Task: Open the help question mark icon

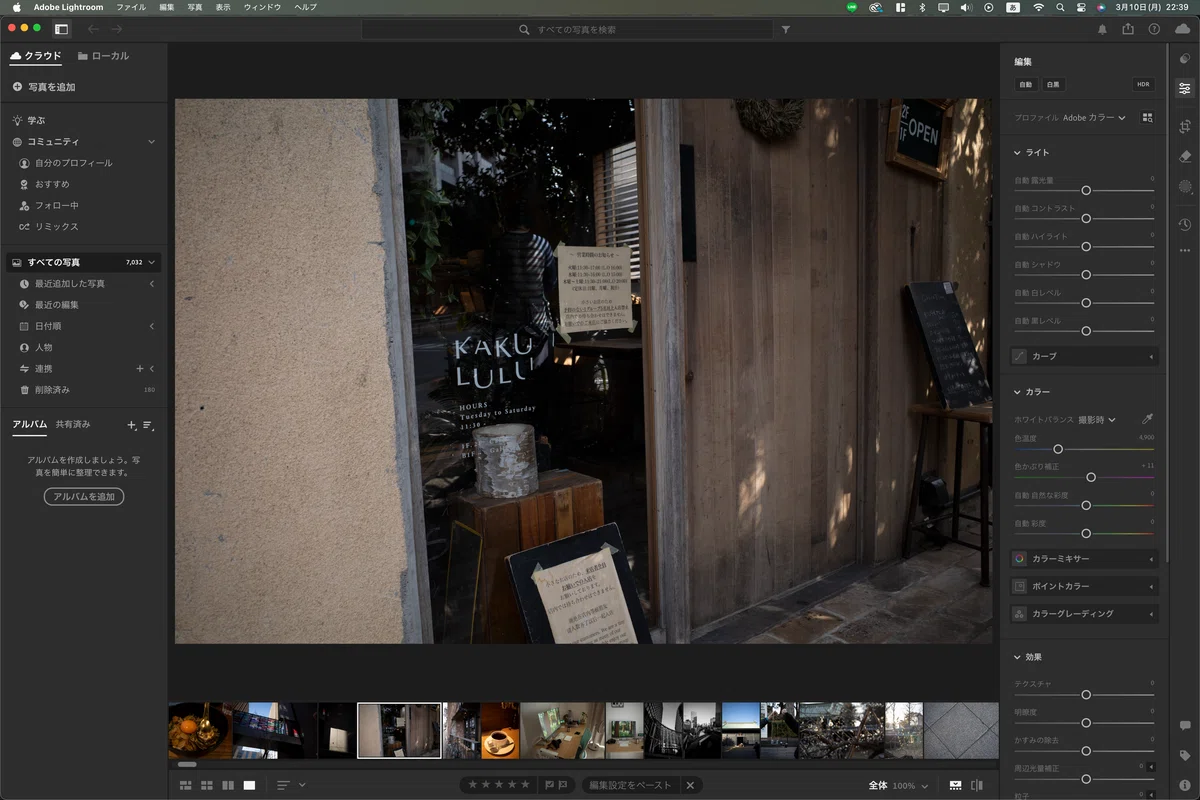Action: [x=1154, y=30]
